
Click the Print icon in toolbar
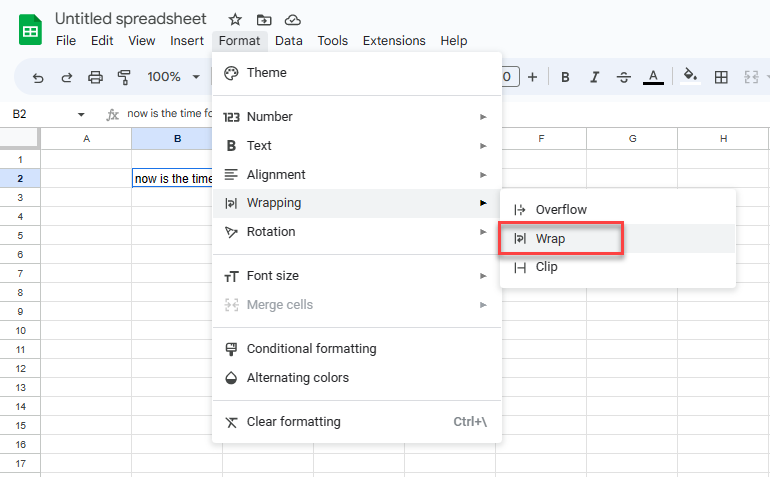tap(95, 77)
